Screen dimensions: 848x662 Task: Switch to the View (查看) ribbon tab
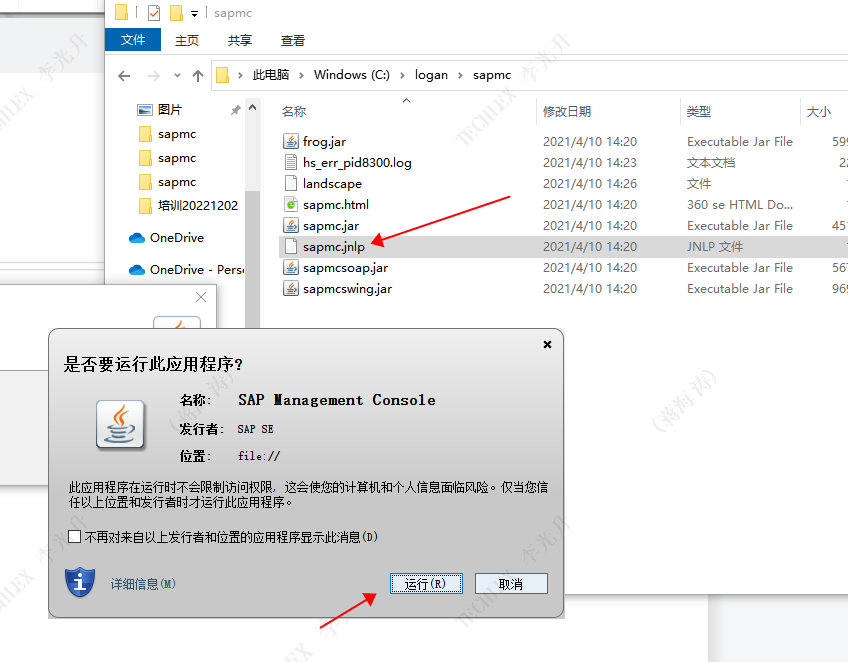tap(293, 40)
